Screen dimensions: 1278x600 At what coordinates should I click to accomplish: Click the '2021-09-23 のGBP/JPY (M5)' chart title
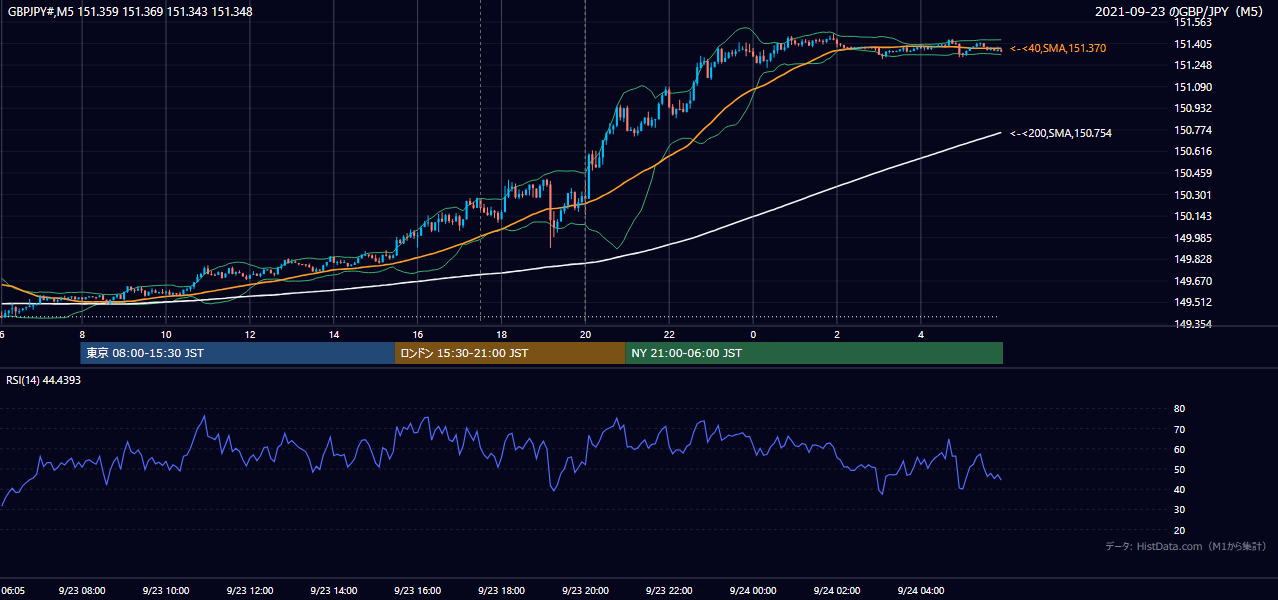coord(1180,12)
